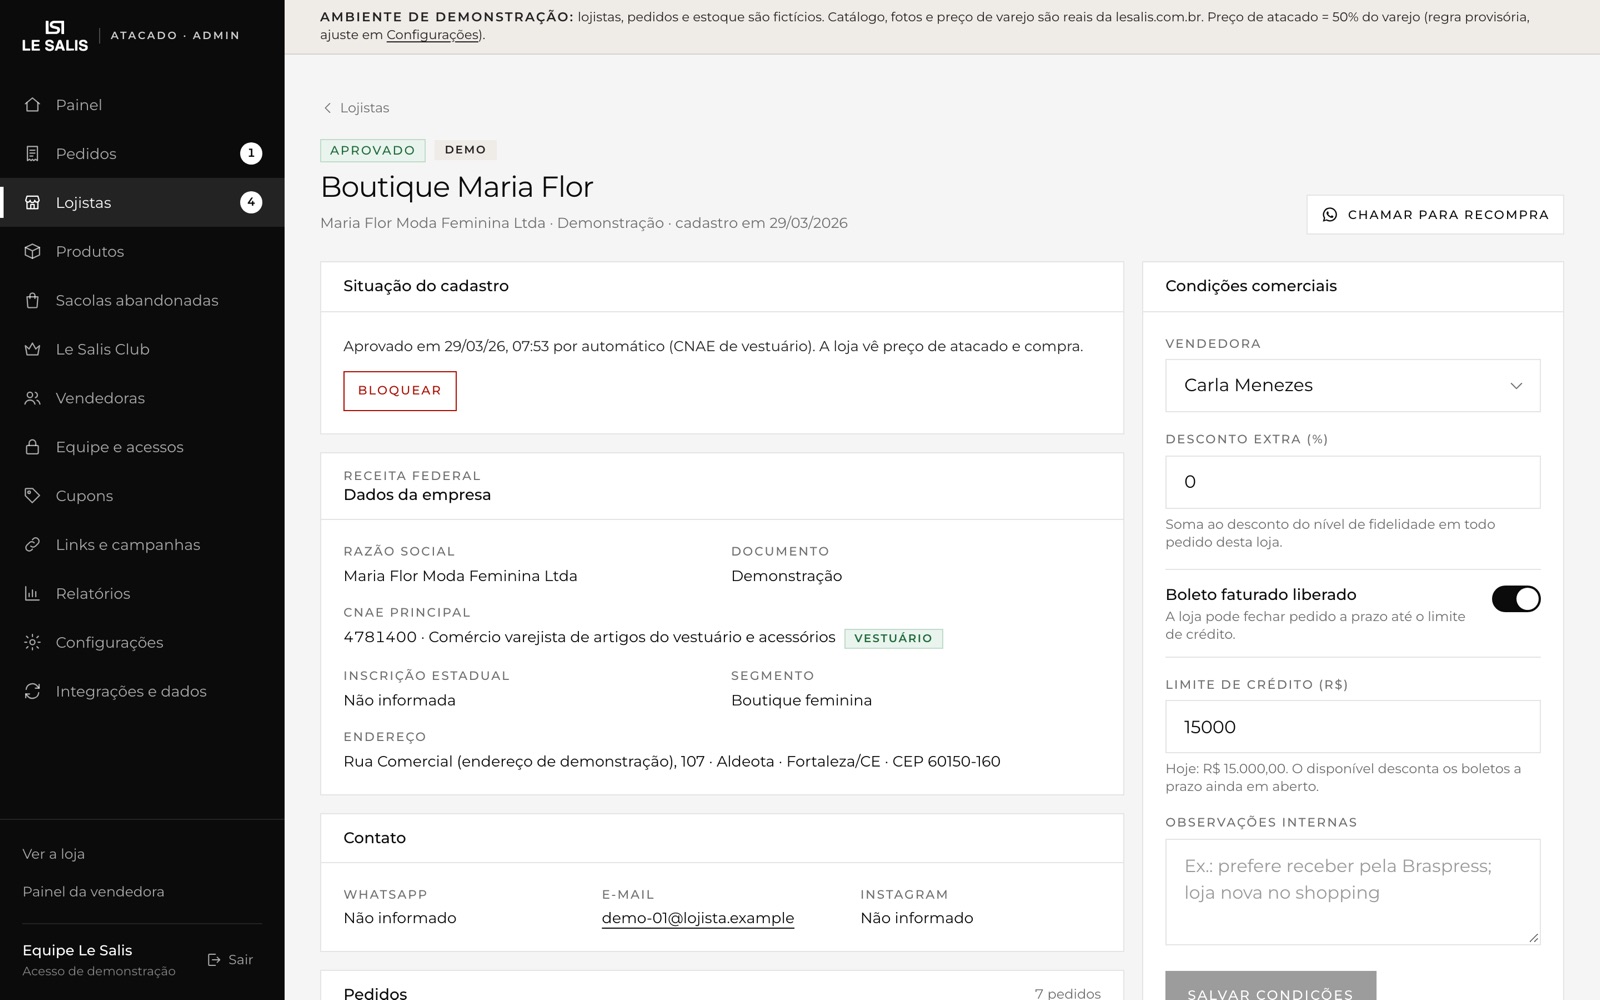Click the Observações internas text area
Image resolution: width=1600 pixels, height=1000 pixels.
tap(1352, 892)
